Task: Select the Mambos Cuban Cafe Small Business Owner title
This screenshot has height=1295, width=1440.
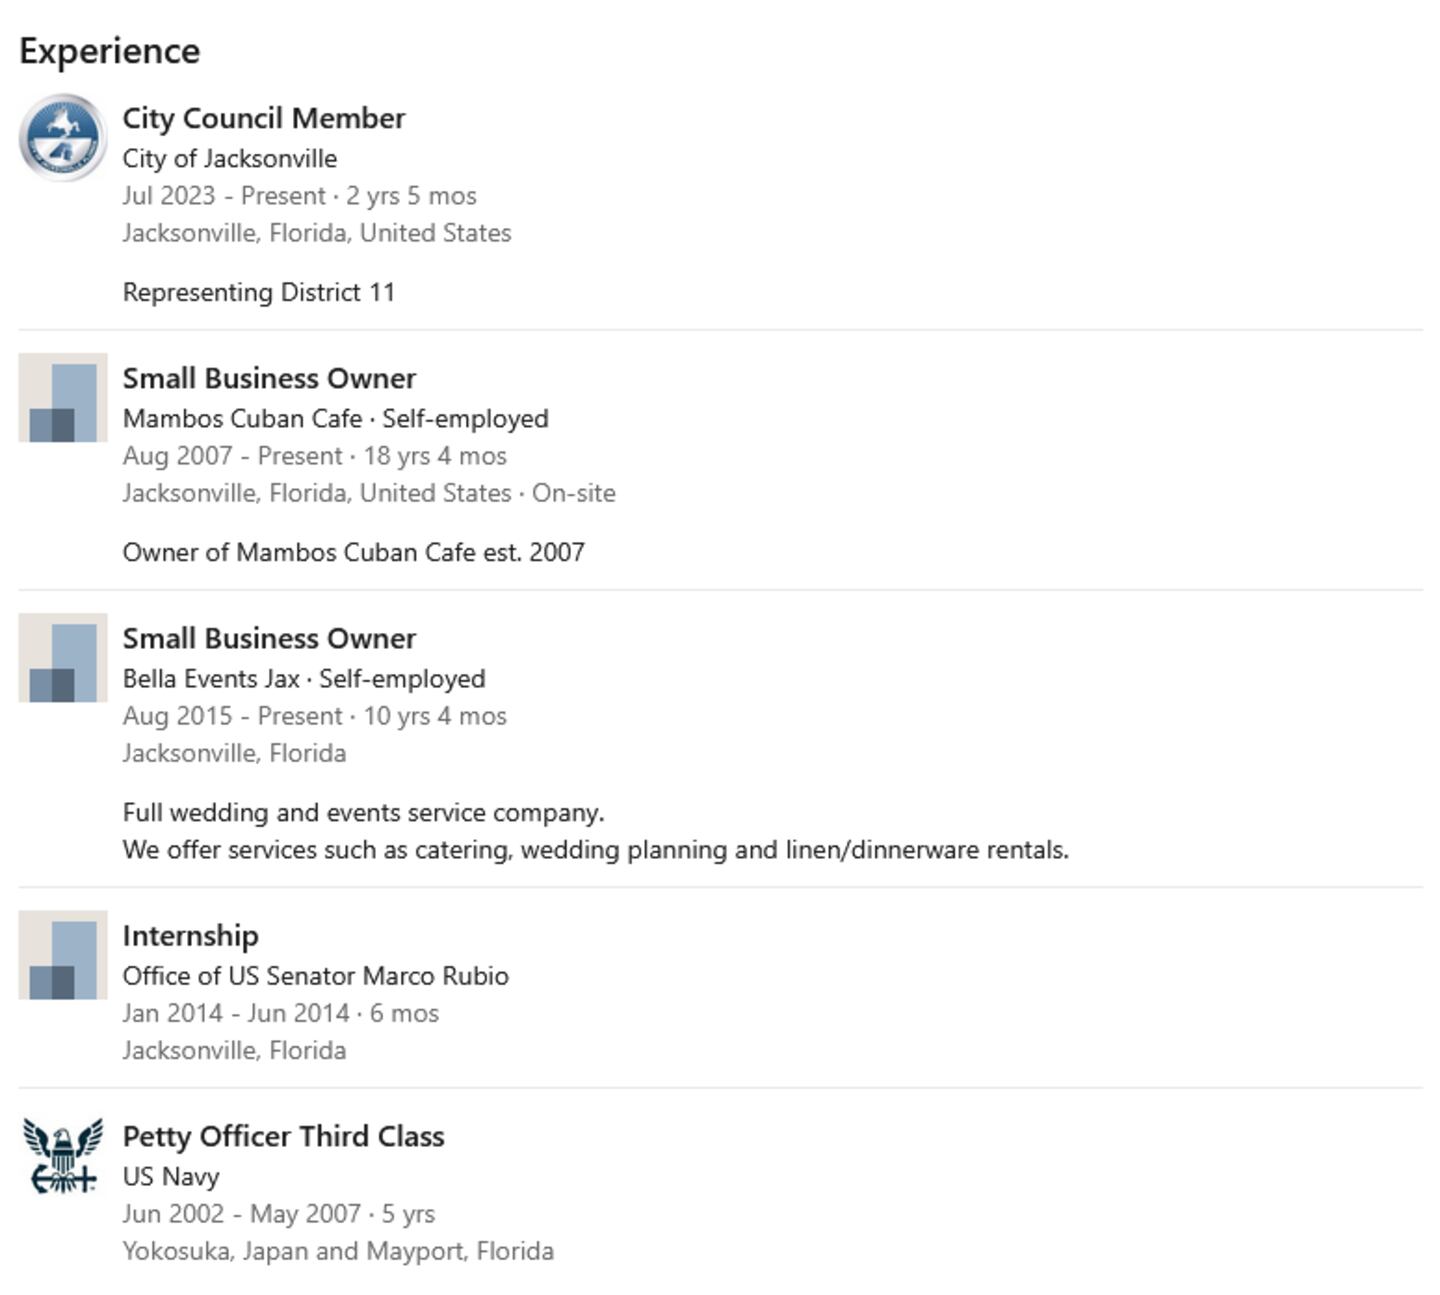Action: 269,378
